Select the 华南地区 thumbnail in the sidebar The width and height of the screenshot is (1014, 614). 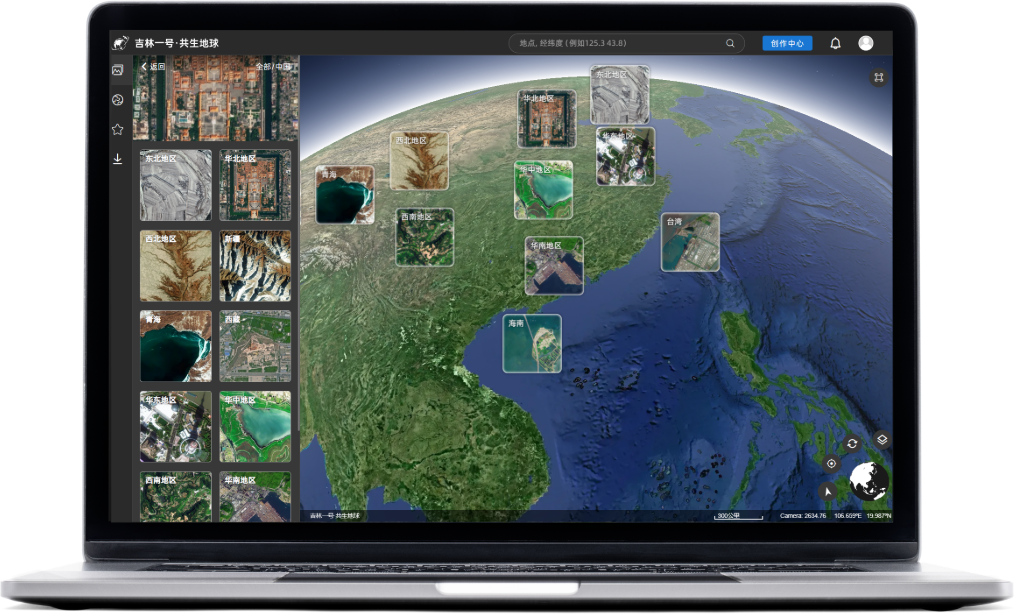pos(255,497)
